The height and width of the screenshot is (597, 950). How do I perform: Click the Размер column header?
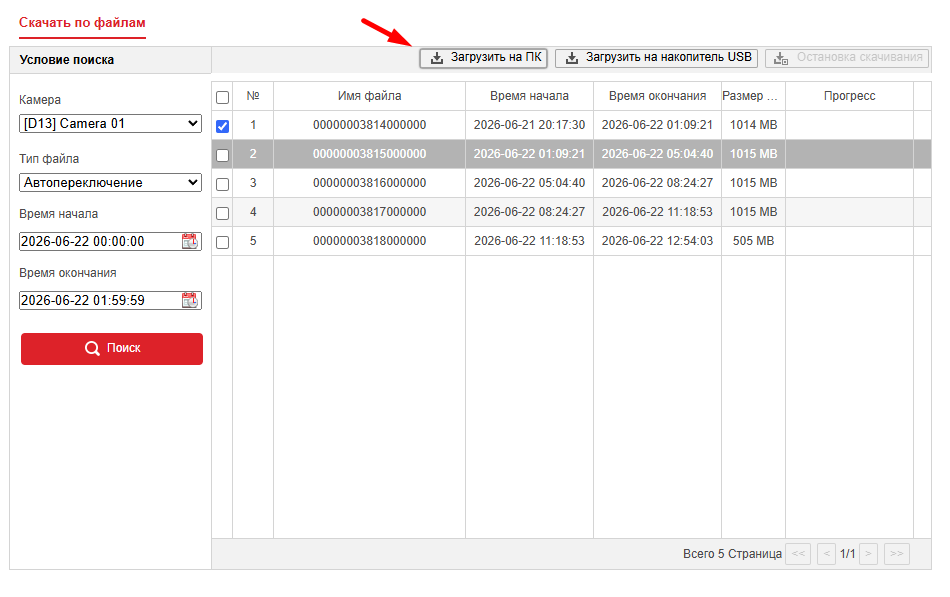coord(753,96)
